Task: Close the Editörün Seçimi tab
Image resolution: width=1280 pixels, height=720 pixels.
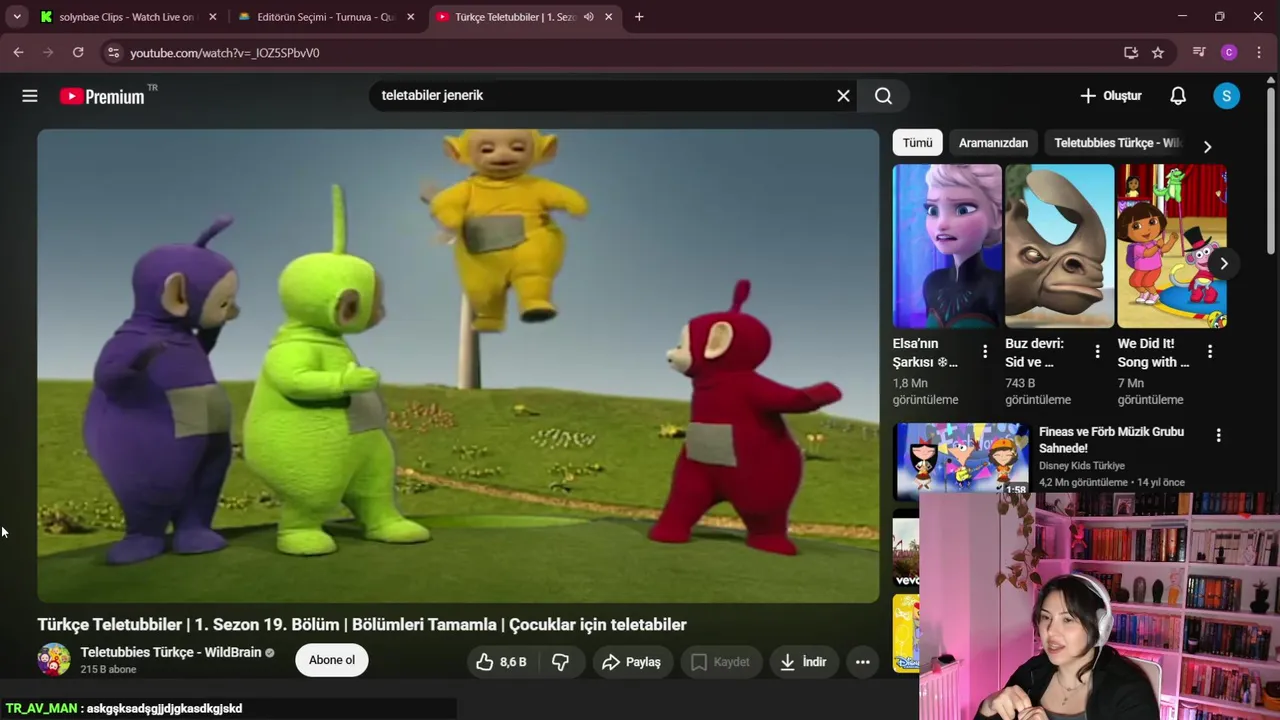Action: pyautogui.click(x=410, y=17)
